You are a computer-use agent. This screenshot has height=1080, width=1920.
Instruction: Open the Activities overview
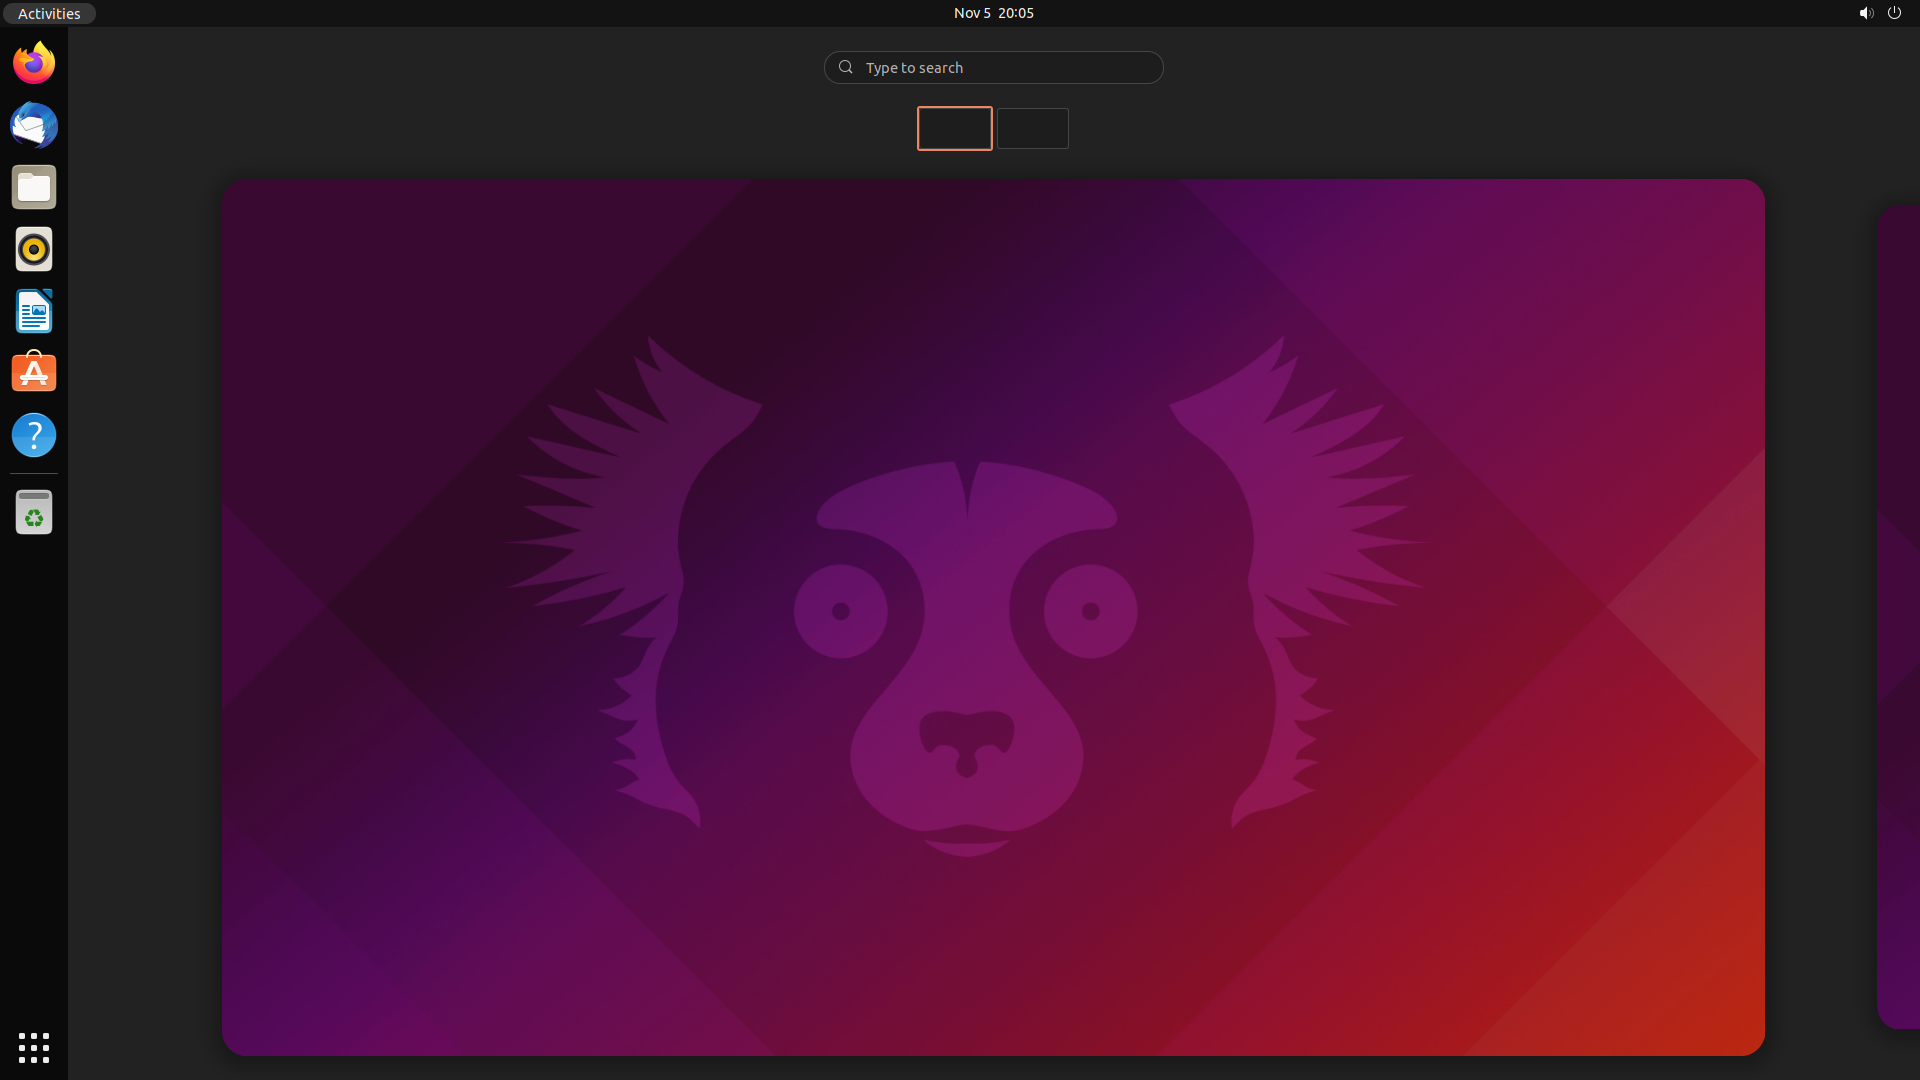pyautogui.click(x=47, y=12)
